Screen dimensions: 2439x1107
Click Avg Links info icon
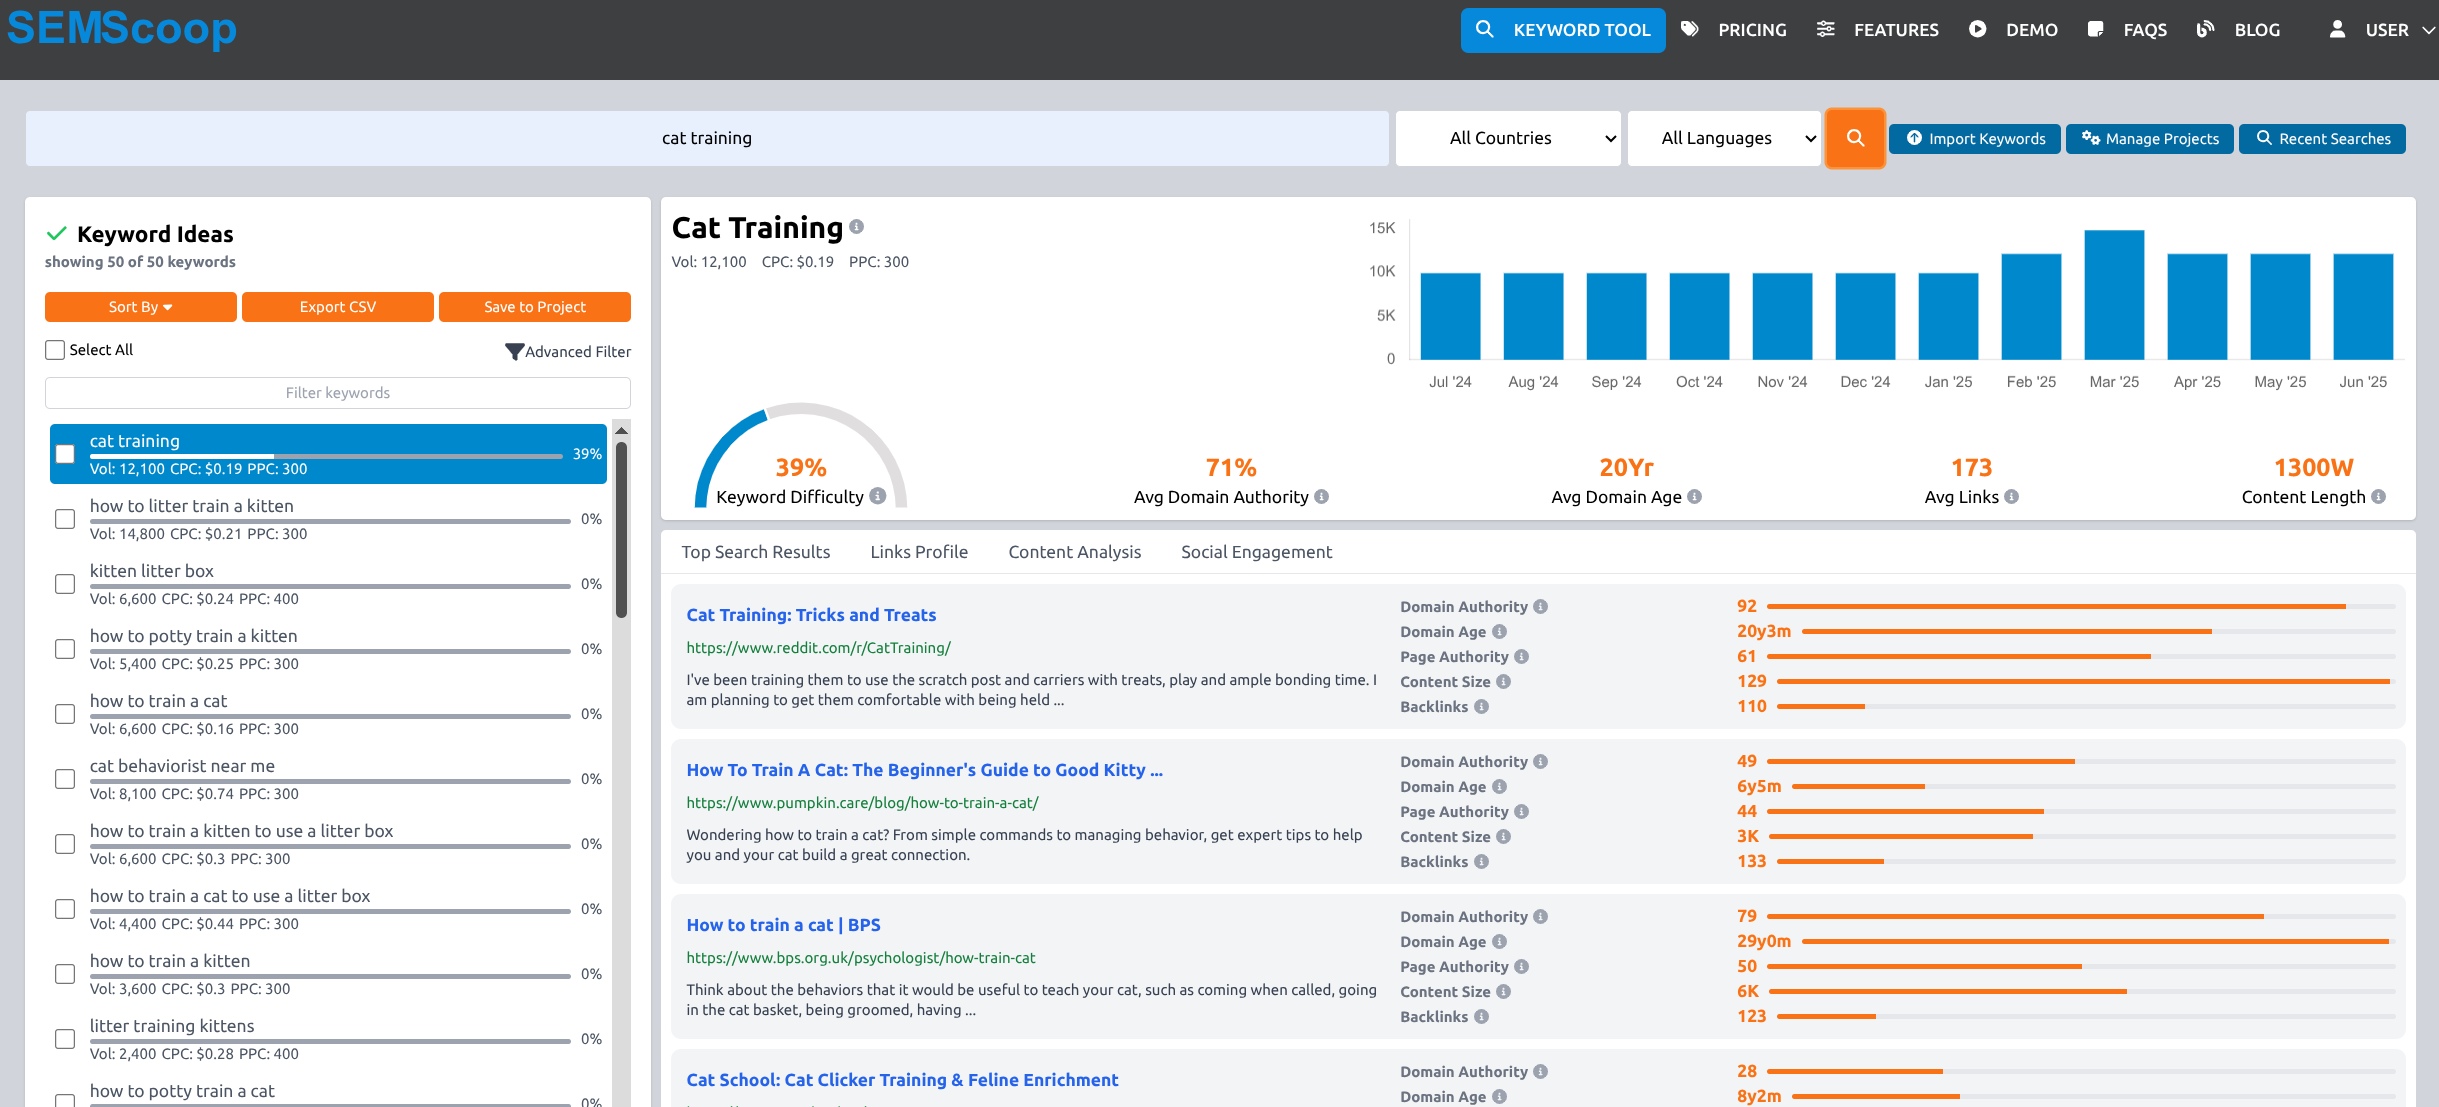[2011, 496]
